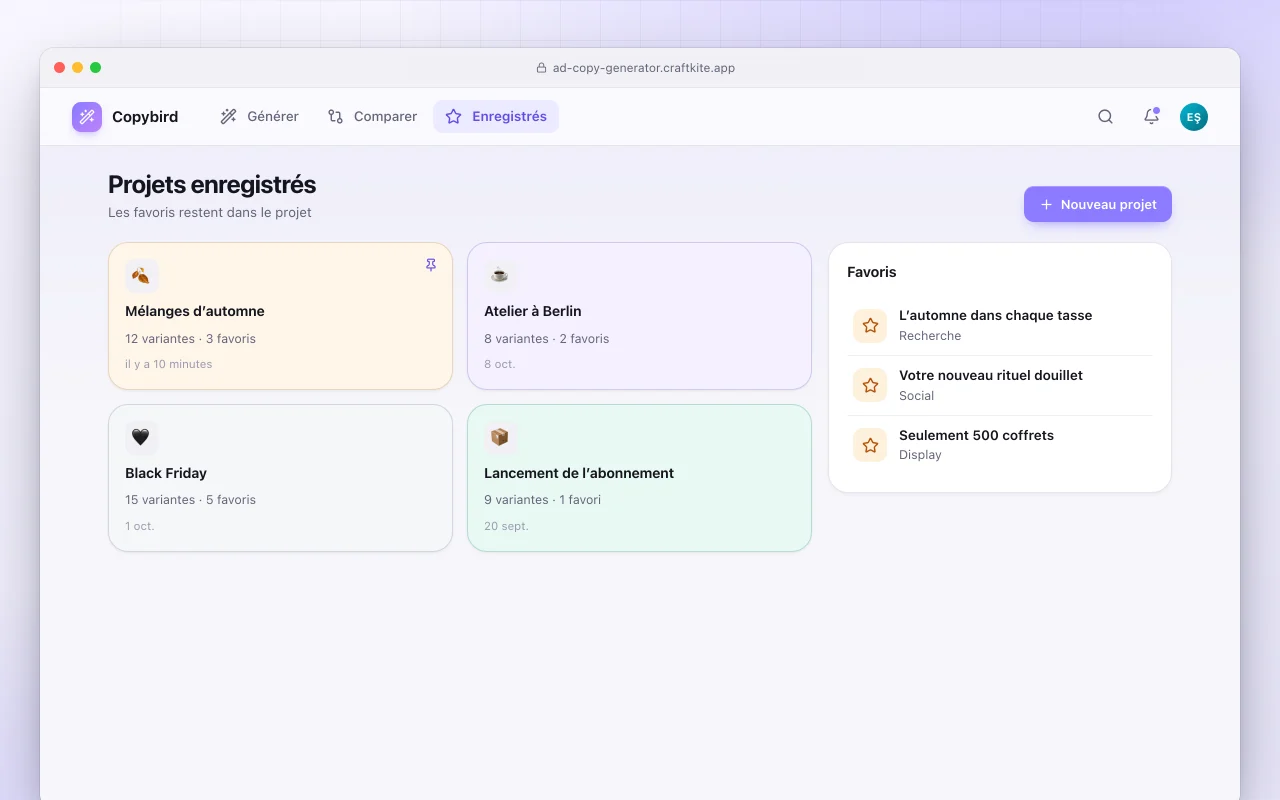1280x800 pixels.
Task: Click '15 variantes · 5 favoris' text
Action: pyautogui.click(x=190, y=500)
